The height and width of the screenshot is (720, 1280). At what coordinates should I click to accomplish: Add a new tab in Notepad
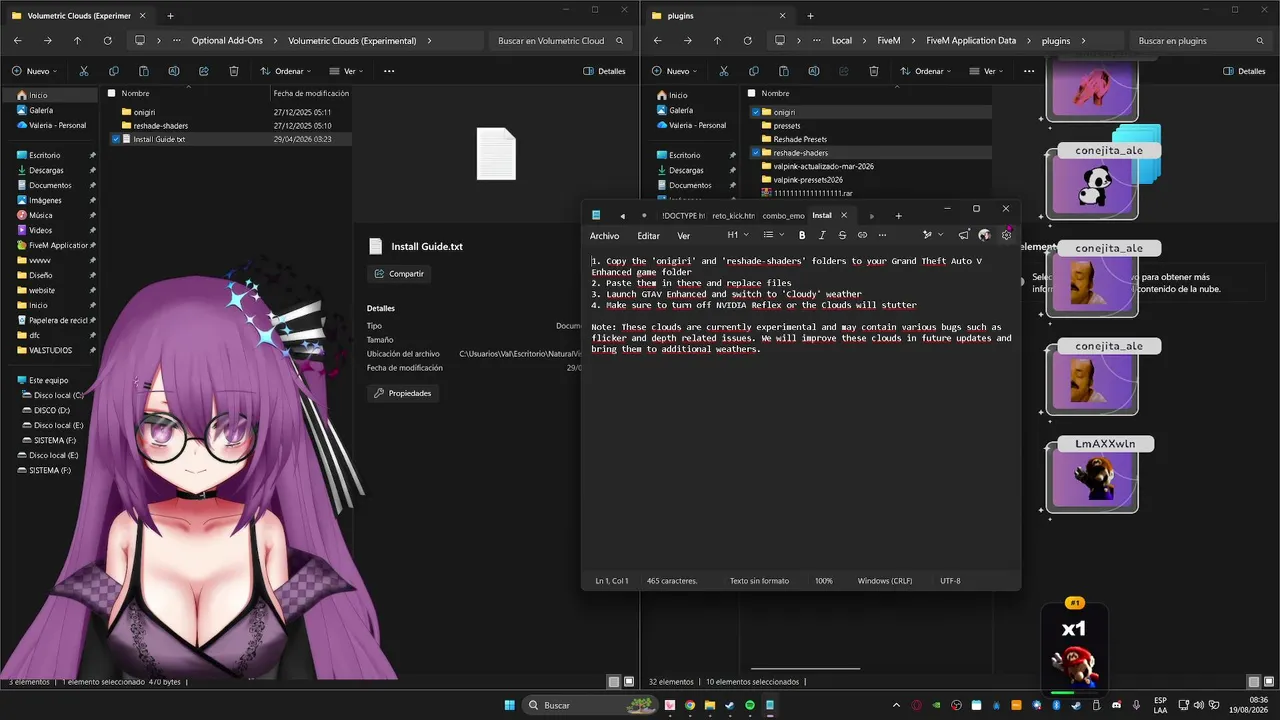(x=898, y=215)
